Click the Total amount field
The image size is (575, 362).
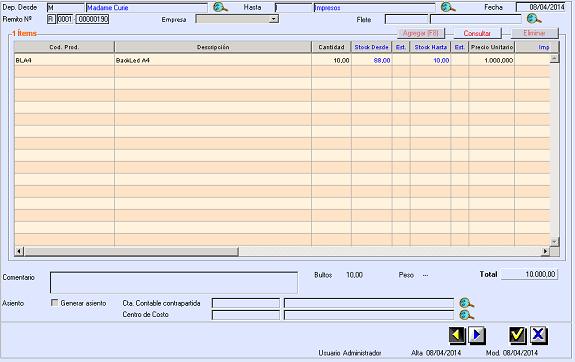click(530, 274)
